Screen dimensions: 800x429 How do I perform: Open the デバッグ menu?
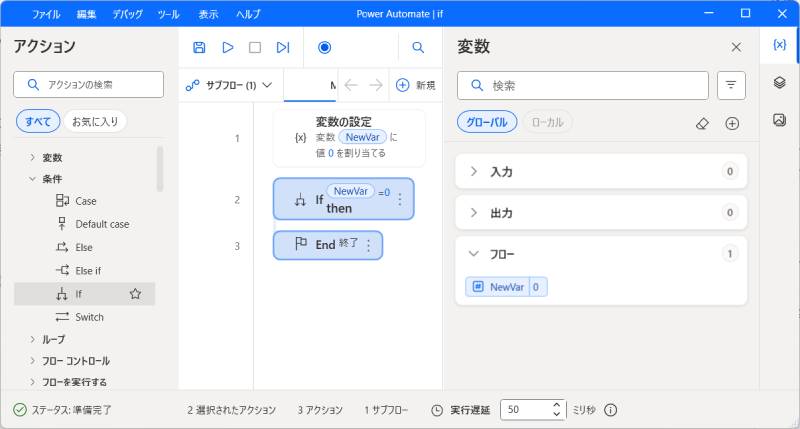127,15
